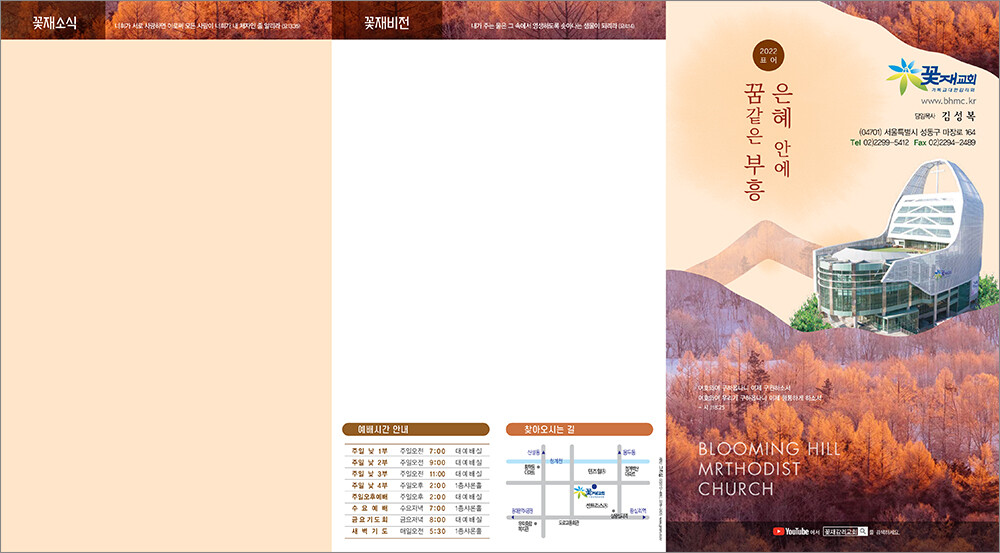Click the 수요예배 schedule row
This screenshot has width=1000, height=553.
415,508
